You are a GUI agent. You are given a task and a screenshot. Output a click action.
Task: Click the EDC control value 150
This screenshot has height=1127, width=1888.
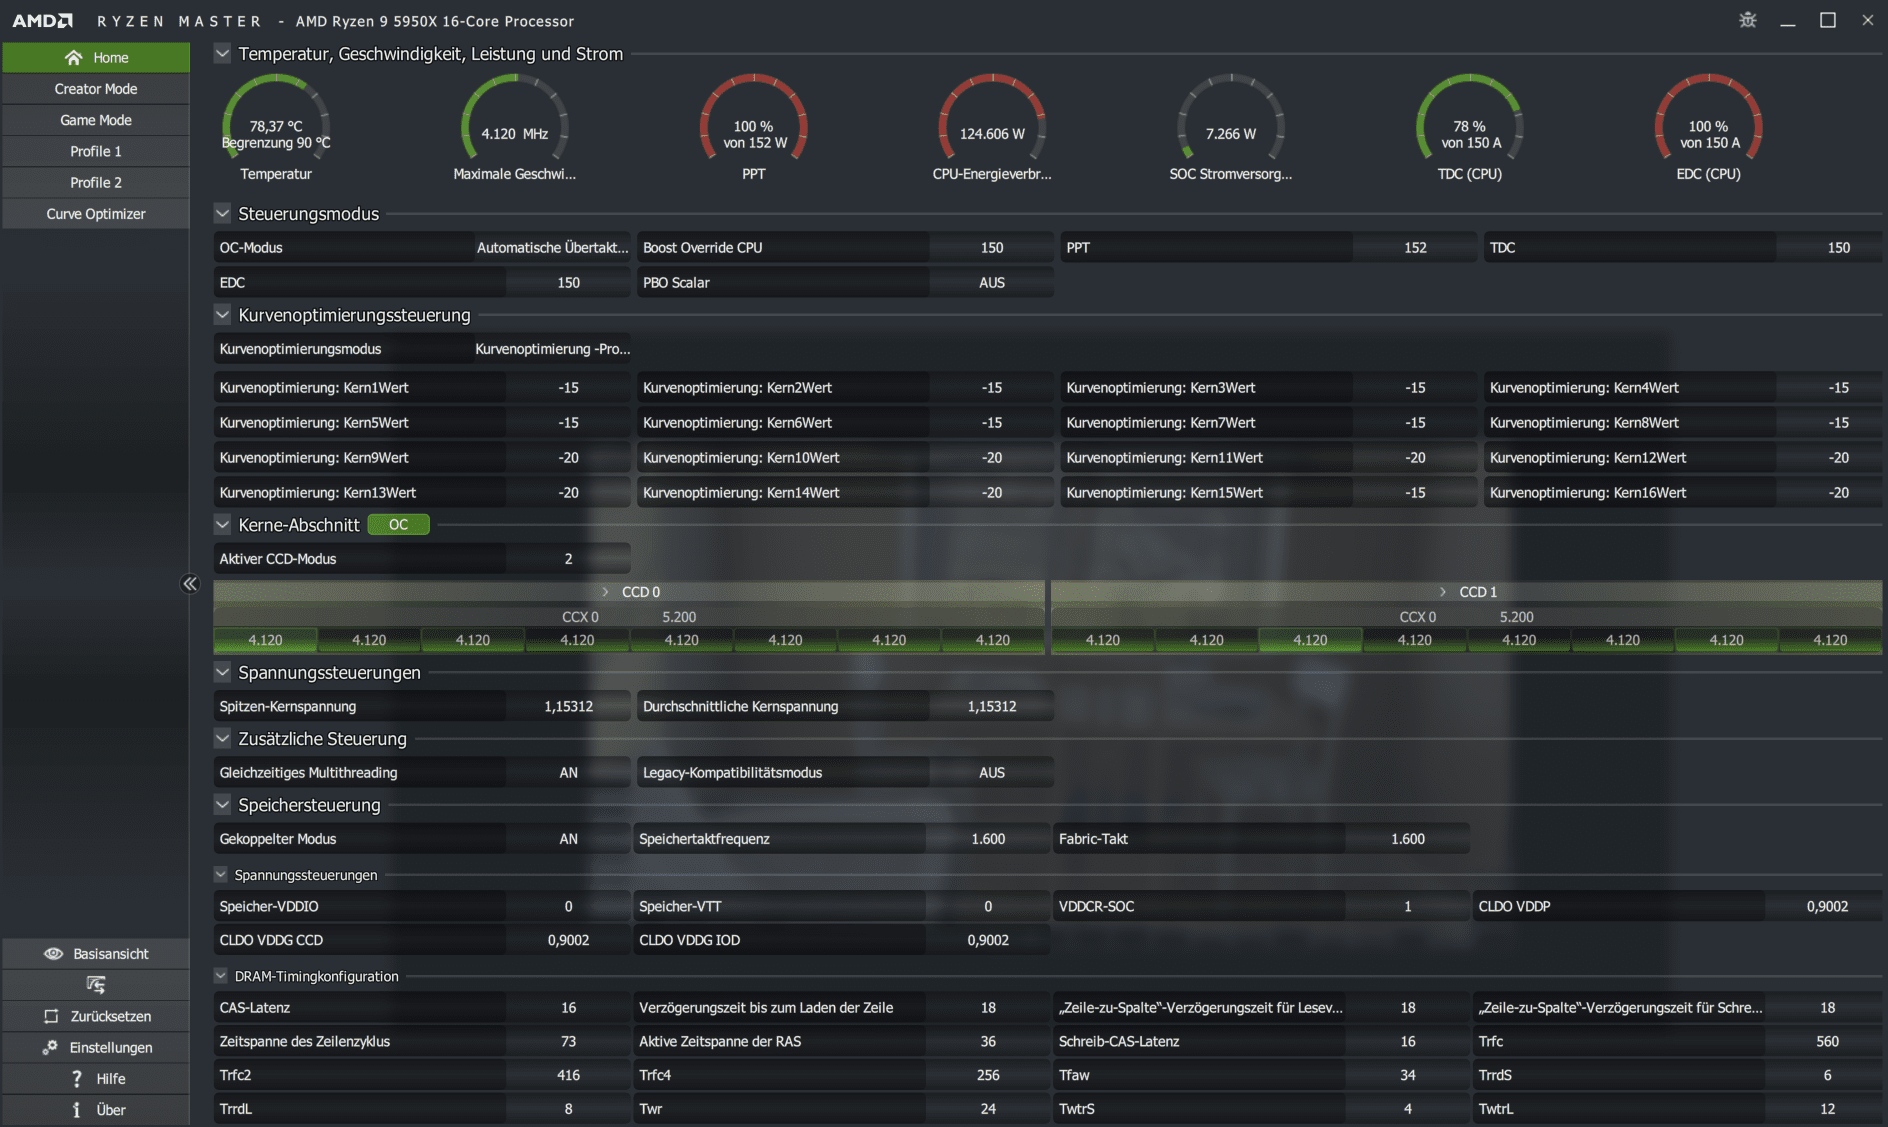(568, 282)
